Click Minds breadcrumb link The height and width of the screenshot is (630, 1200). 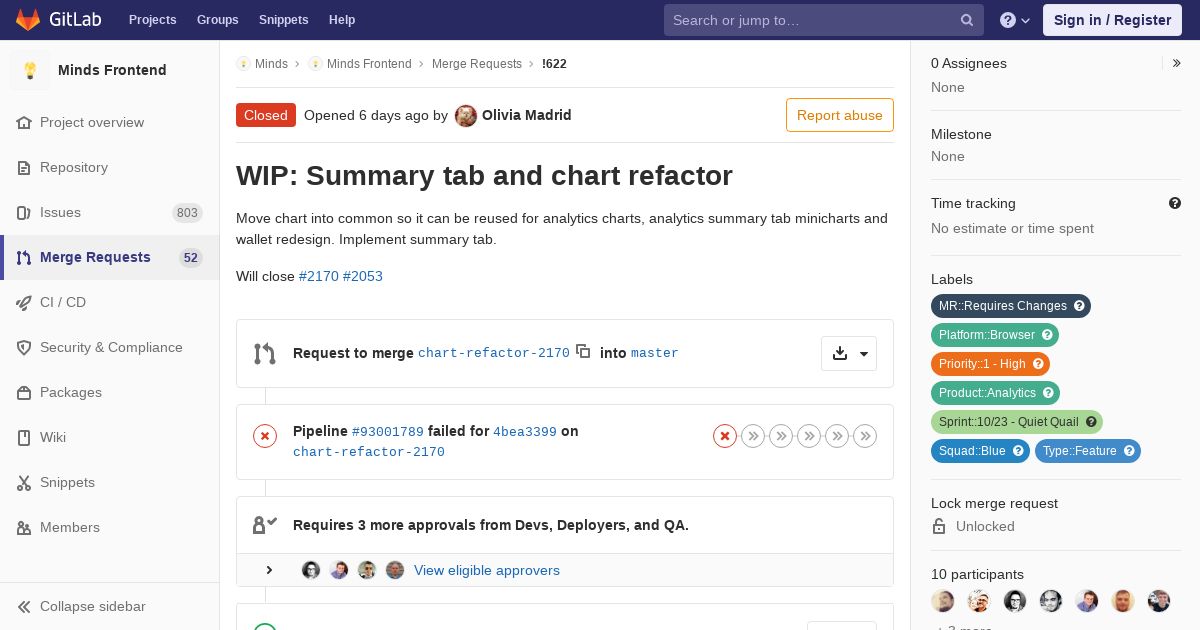pyautogui.click(x=271, y=64)
